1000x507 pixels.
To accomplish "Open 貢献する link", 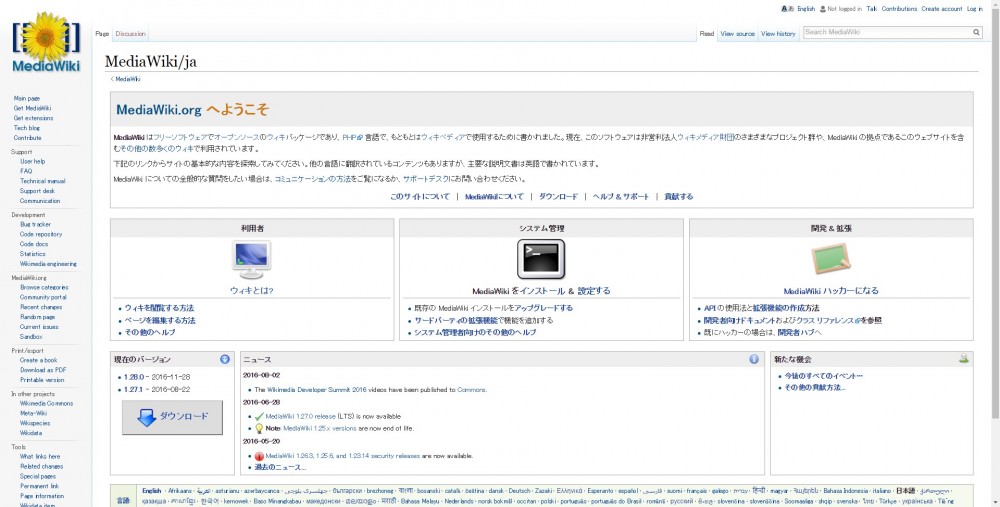I will (679, 196).
